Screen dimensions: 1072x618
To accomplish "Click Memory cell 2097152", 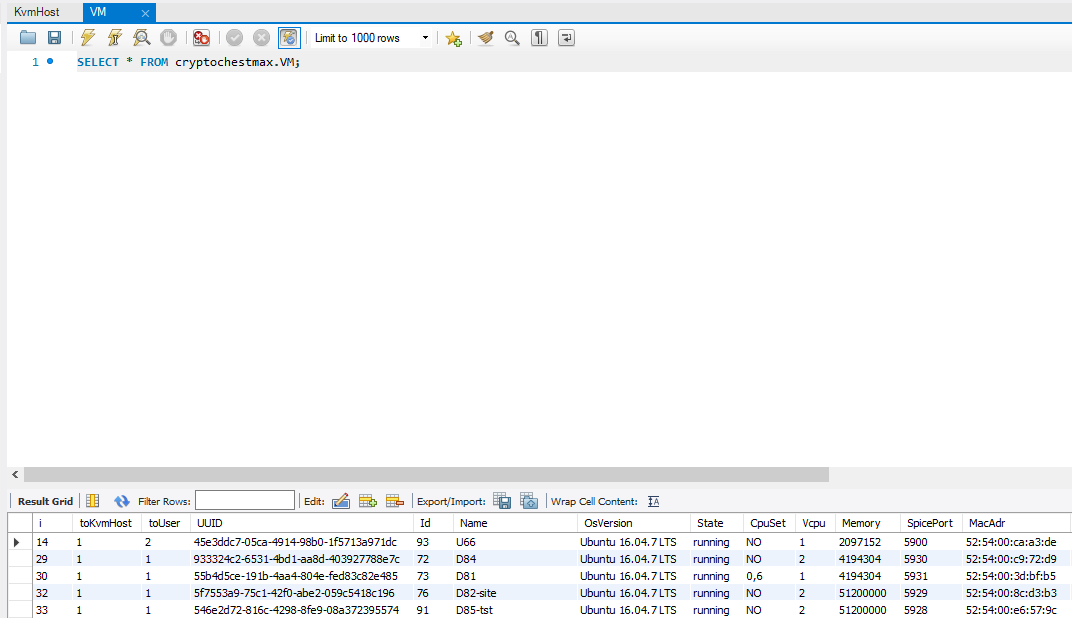I will [867, 542].
